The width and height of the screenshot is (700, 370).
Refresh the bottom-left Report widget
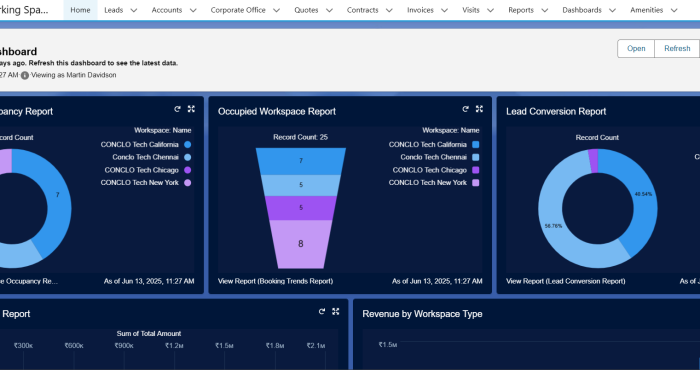[322, 312]
